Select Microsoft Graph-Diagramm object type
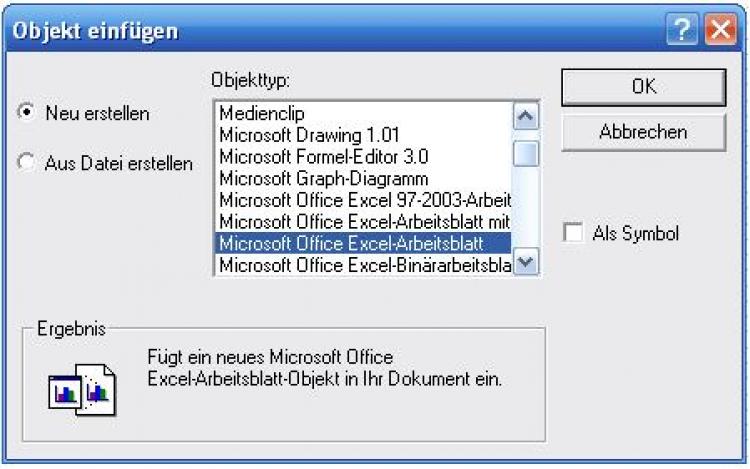Image resolution: width=750 pixels, height=469 pixels. pos(319,178)
